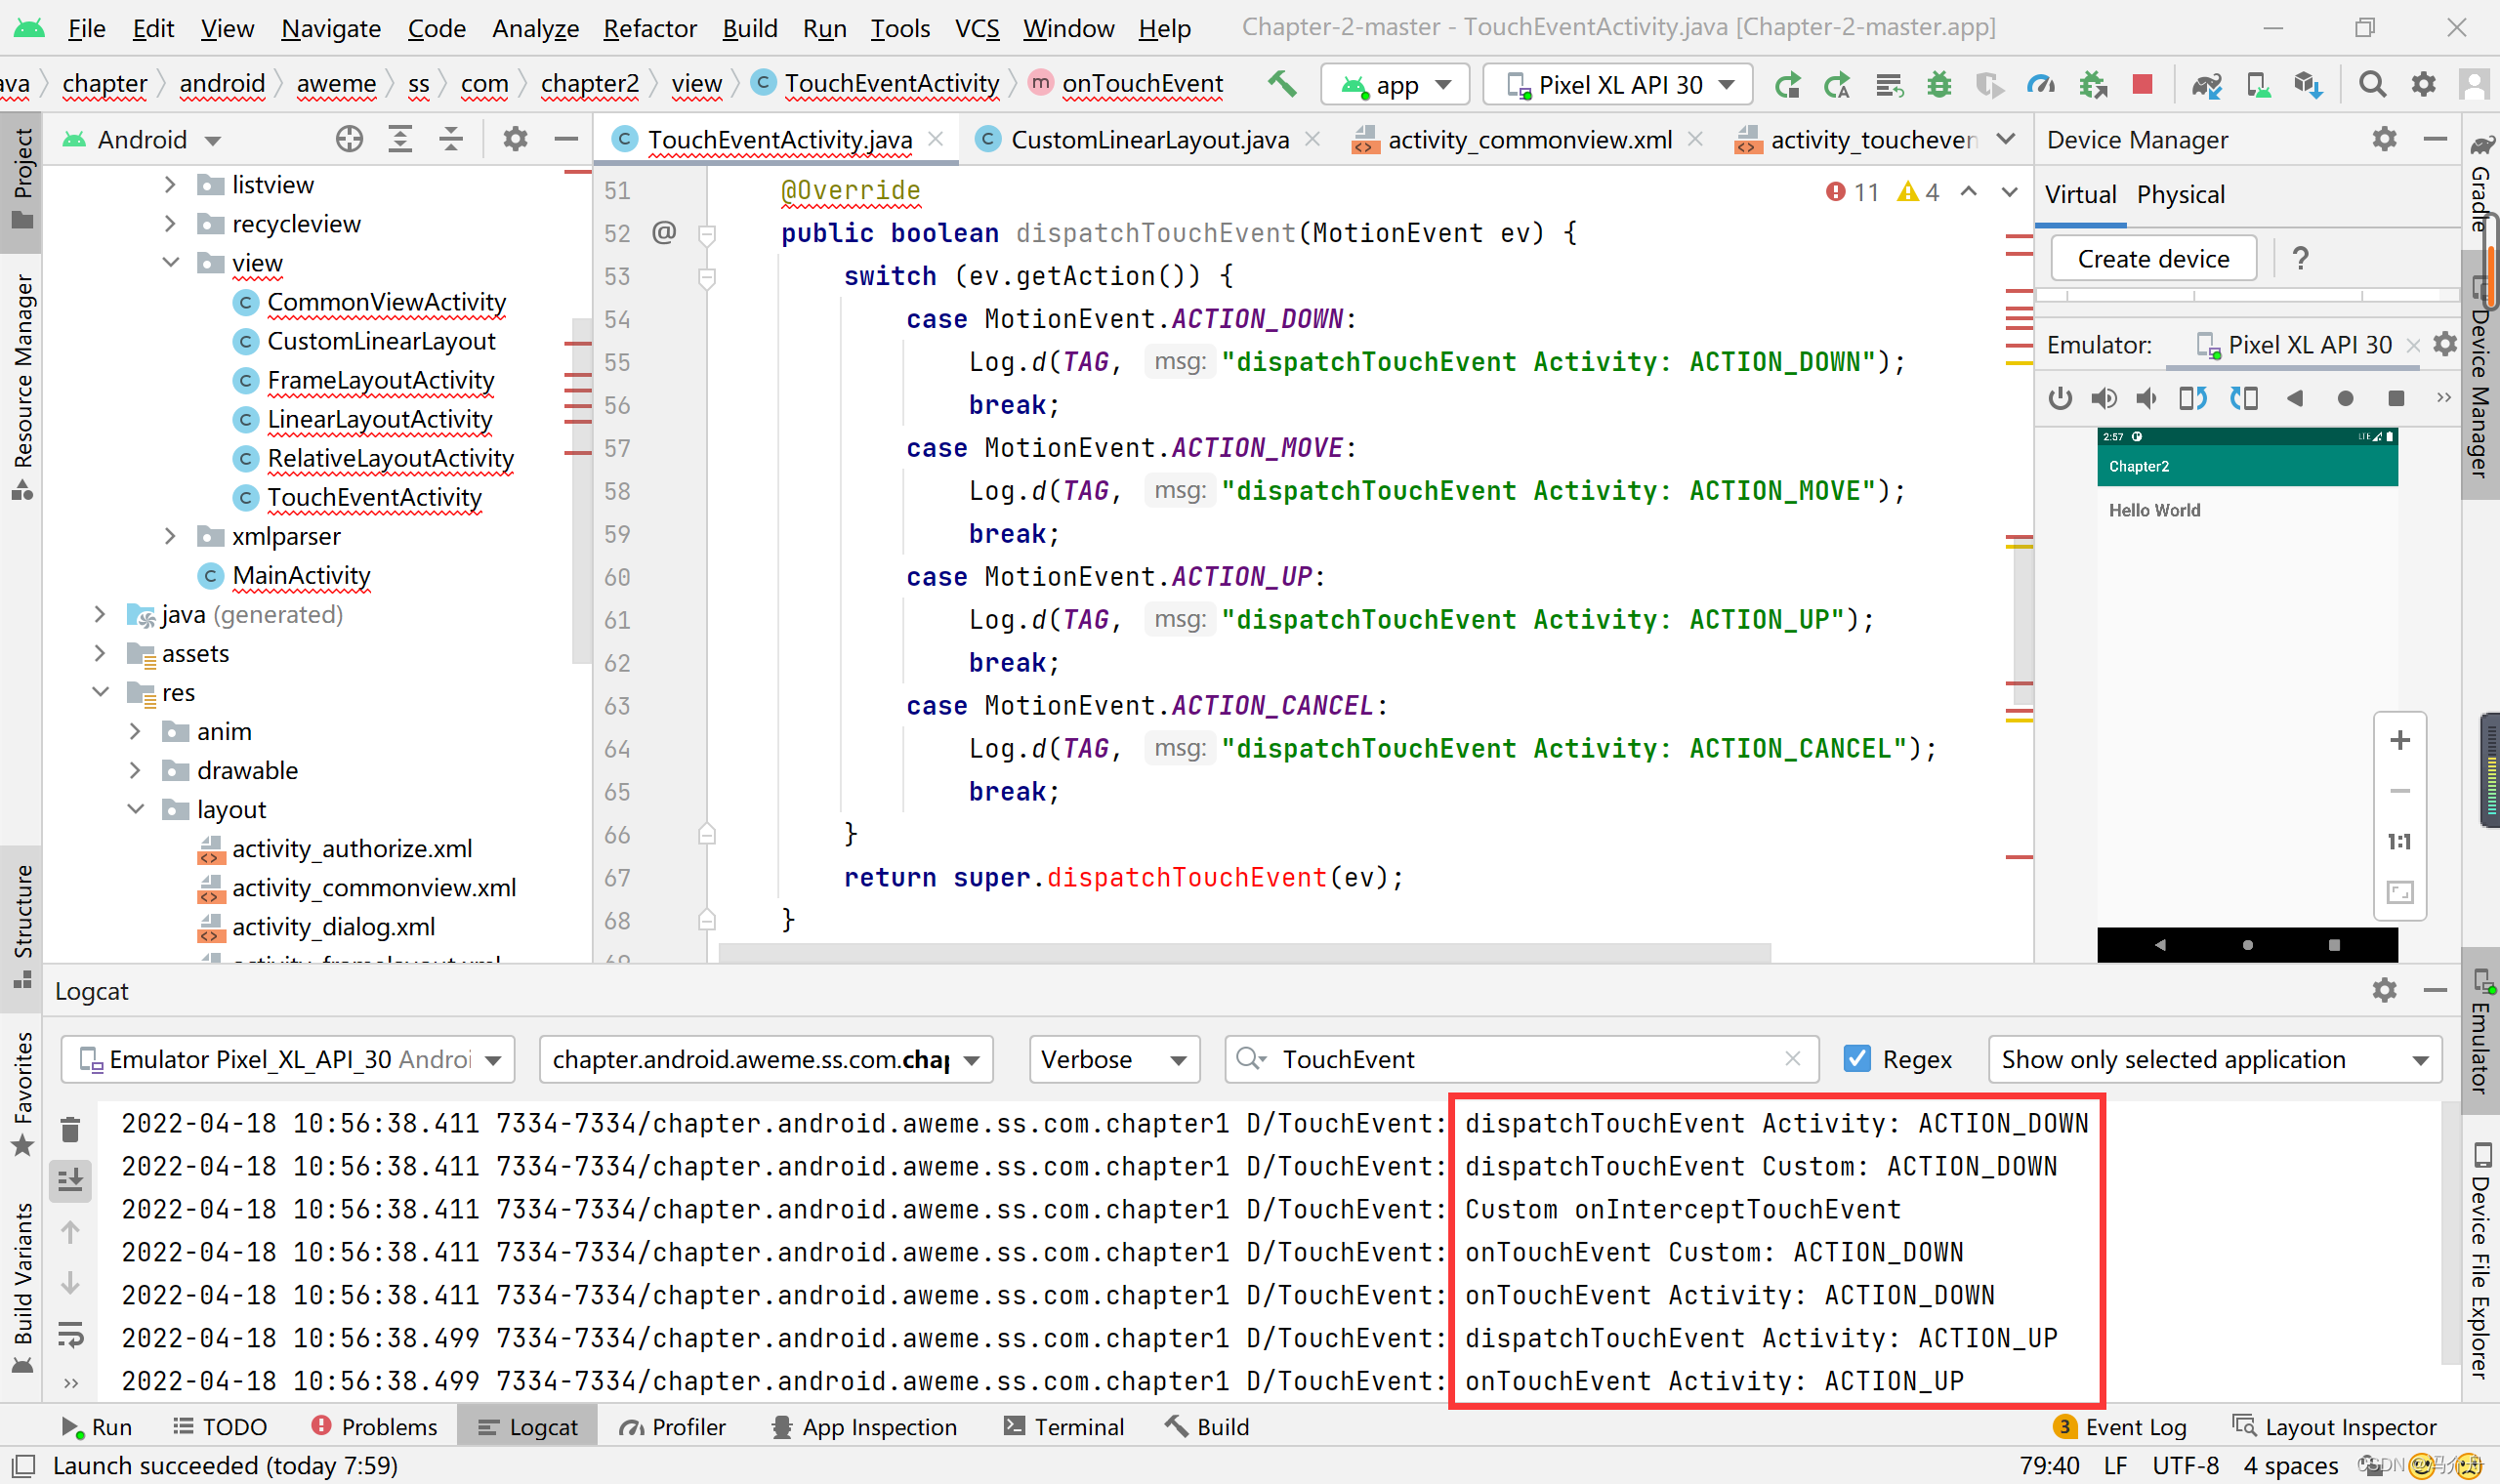Click emulator zoom in plus control
This screenshot has width=2500, height=1484.
pos(2399,740)
